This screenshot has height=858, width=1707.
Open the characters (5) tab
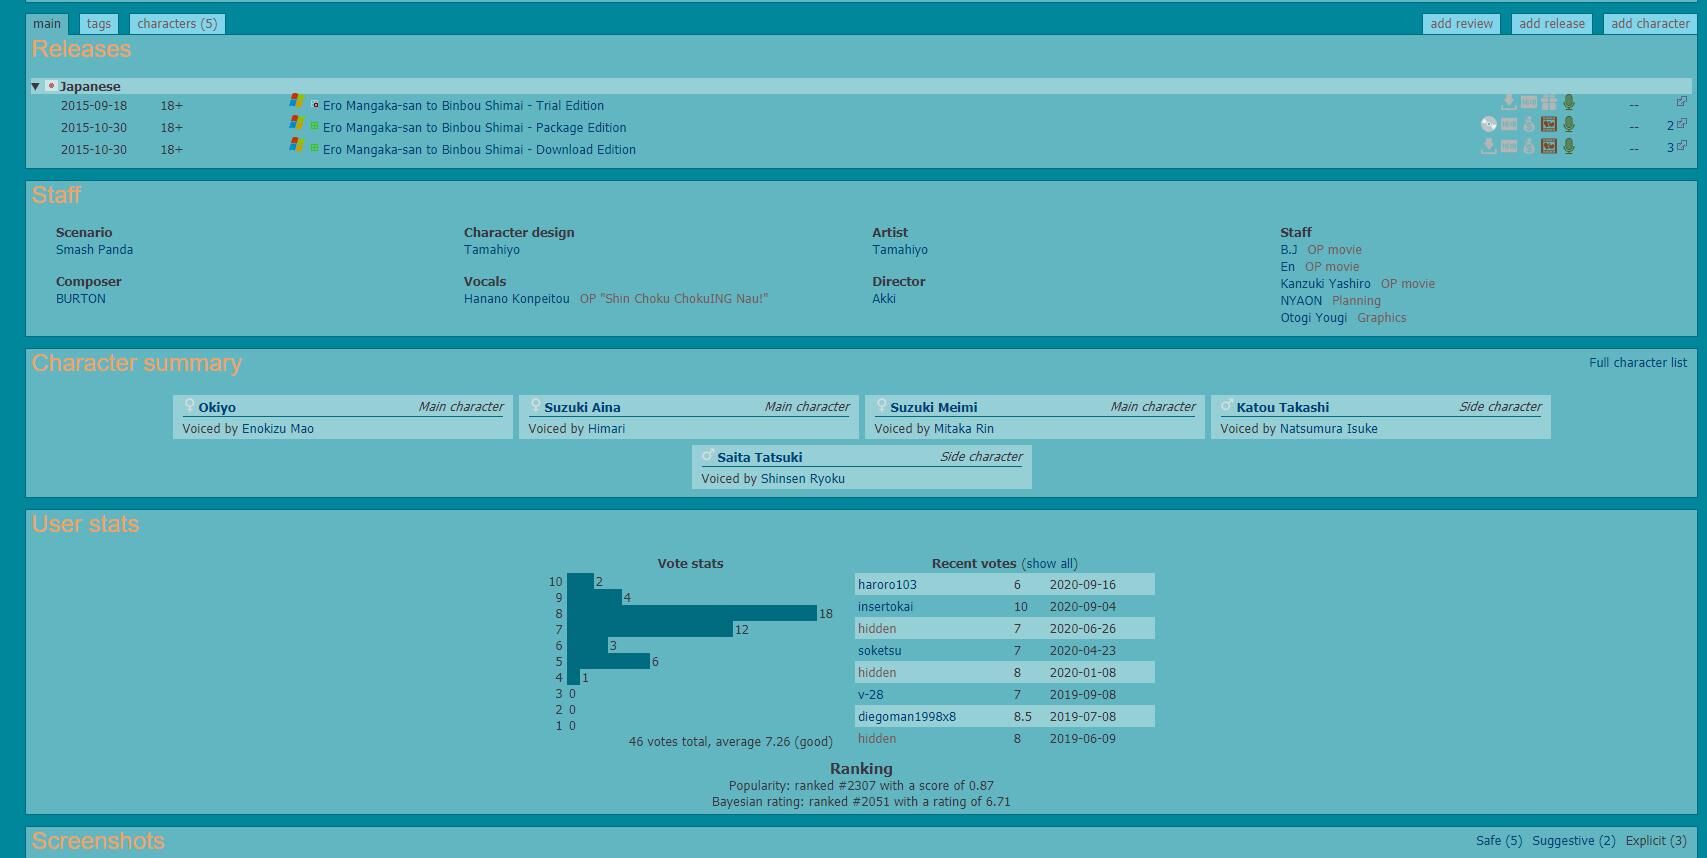[x=177, y=24]
